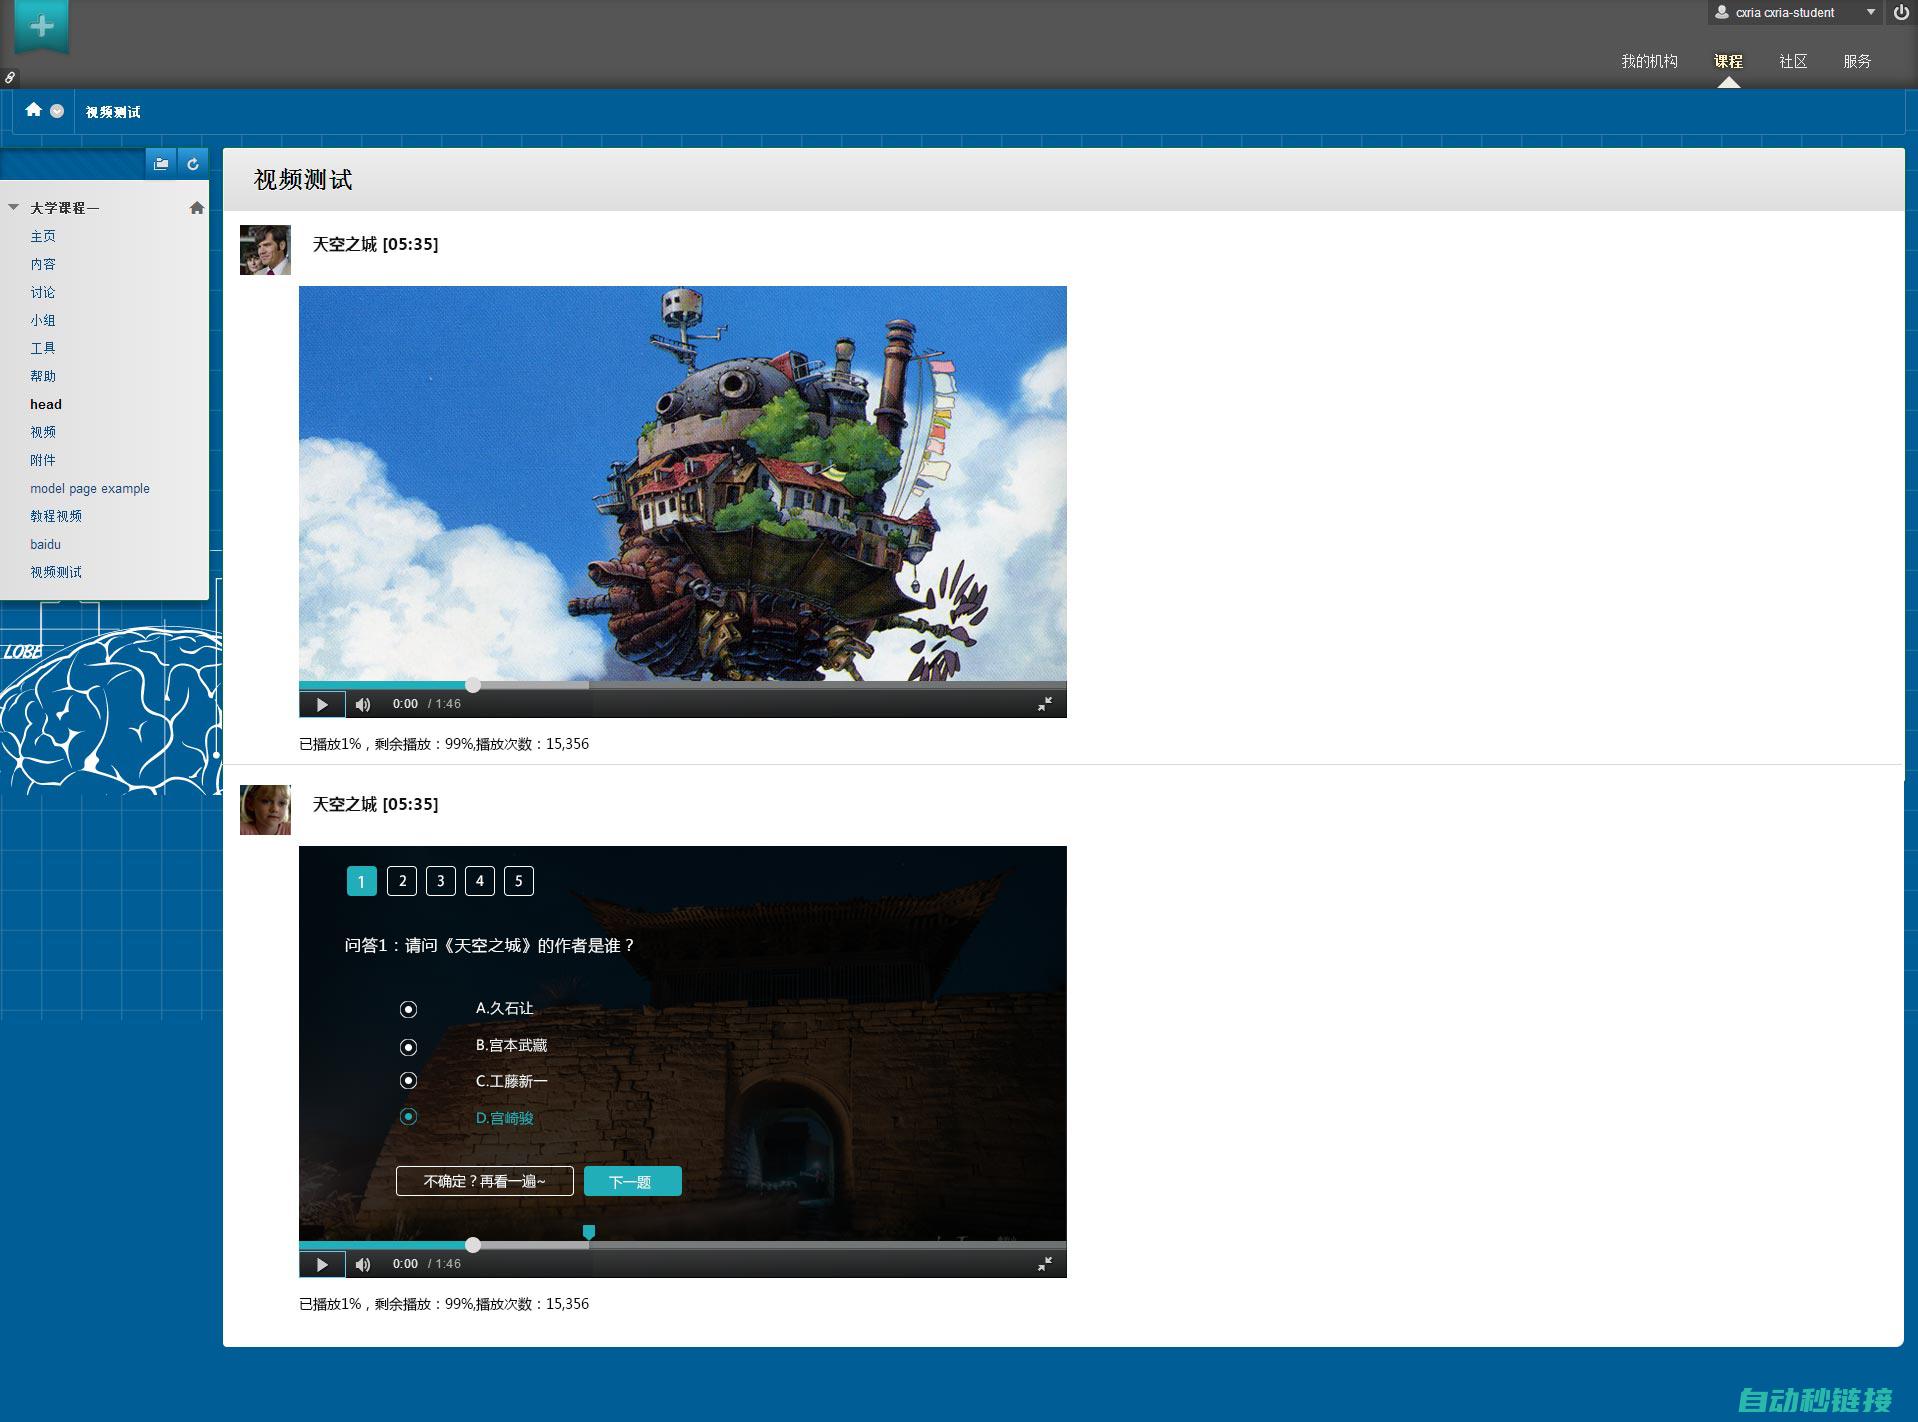Open 附件 in course menu
The image size is (1918, 1422).
(x=43, y=460)
